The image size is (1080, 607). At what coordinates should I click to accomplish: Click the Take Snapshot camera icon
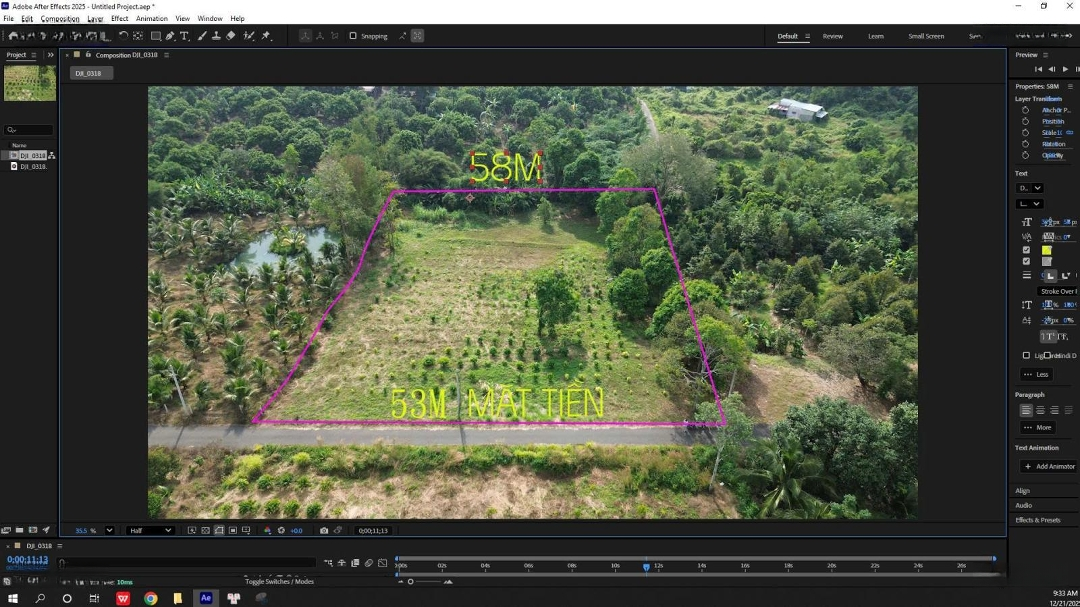(x=323, y=530)
